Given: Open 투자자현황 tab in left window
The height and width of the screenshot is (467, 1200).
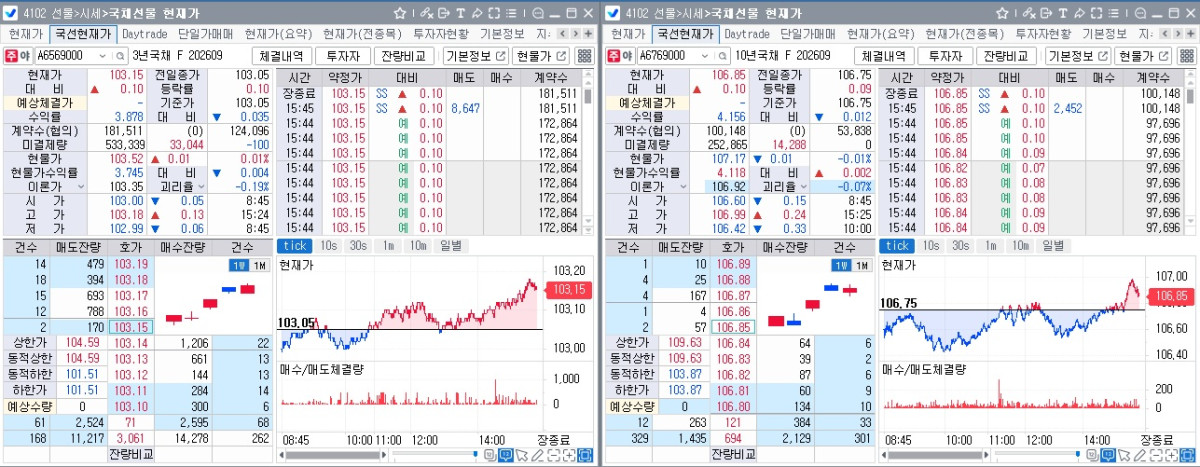Looking at the screenshot, I should point(441,33).
